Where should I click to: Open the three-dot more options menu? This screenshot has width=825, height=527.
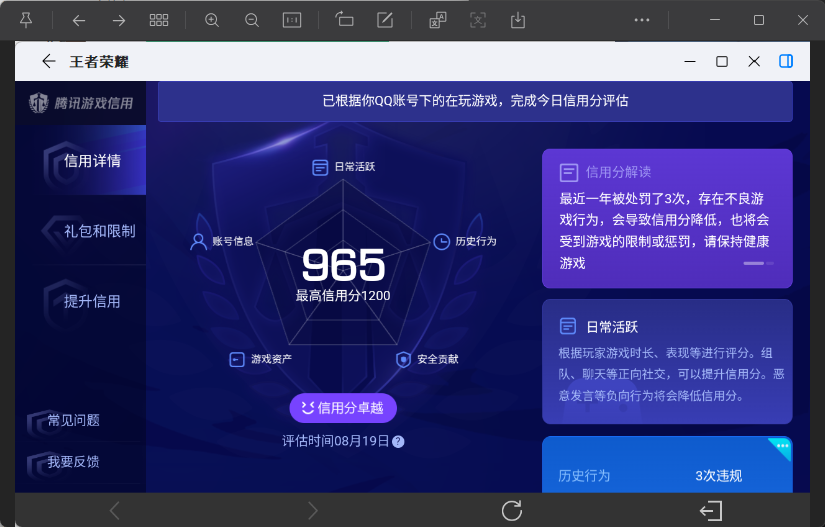click(642, 20)
